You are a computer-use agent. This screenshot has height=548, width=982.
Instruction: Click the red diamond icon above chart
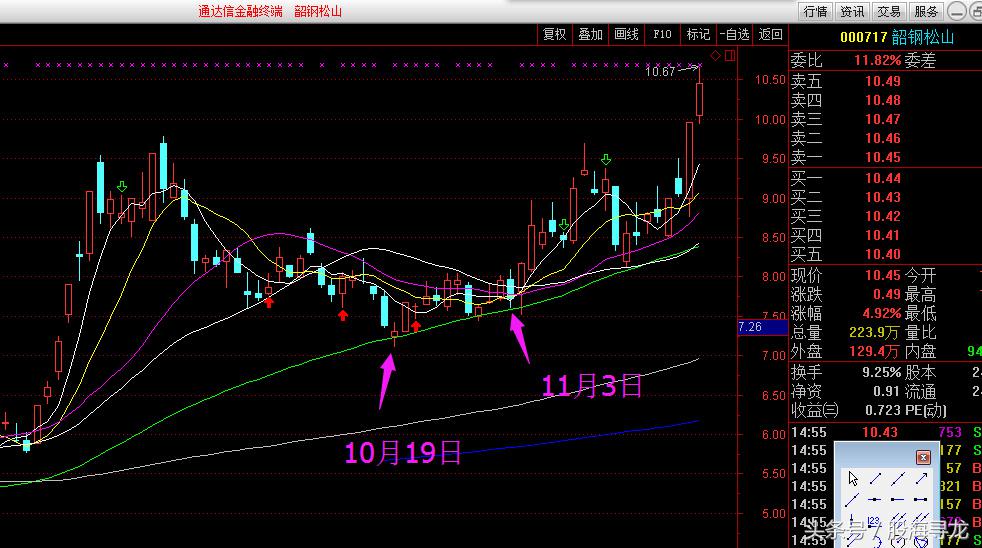point(715,54)
